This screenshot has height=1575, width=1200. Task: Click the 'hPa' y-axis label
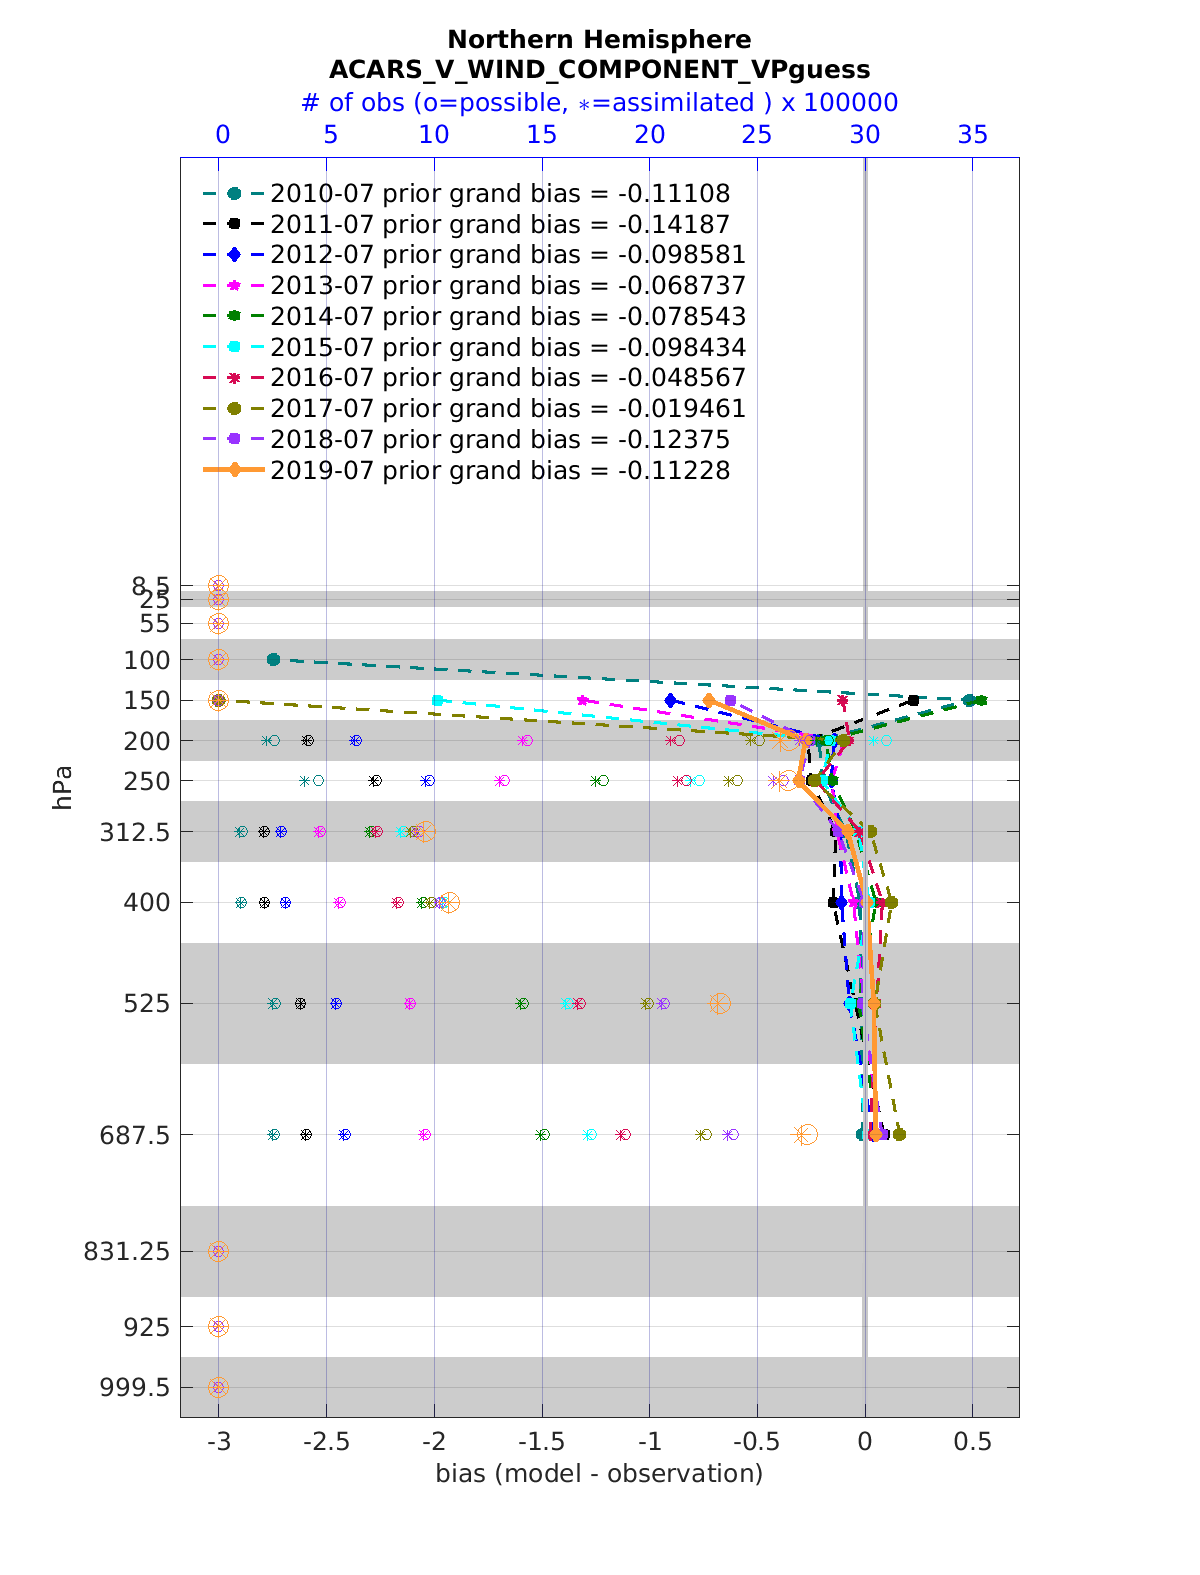(63, 787)
